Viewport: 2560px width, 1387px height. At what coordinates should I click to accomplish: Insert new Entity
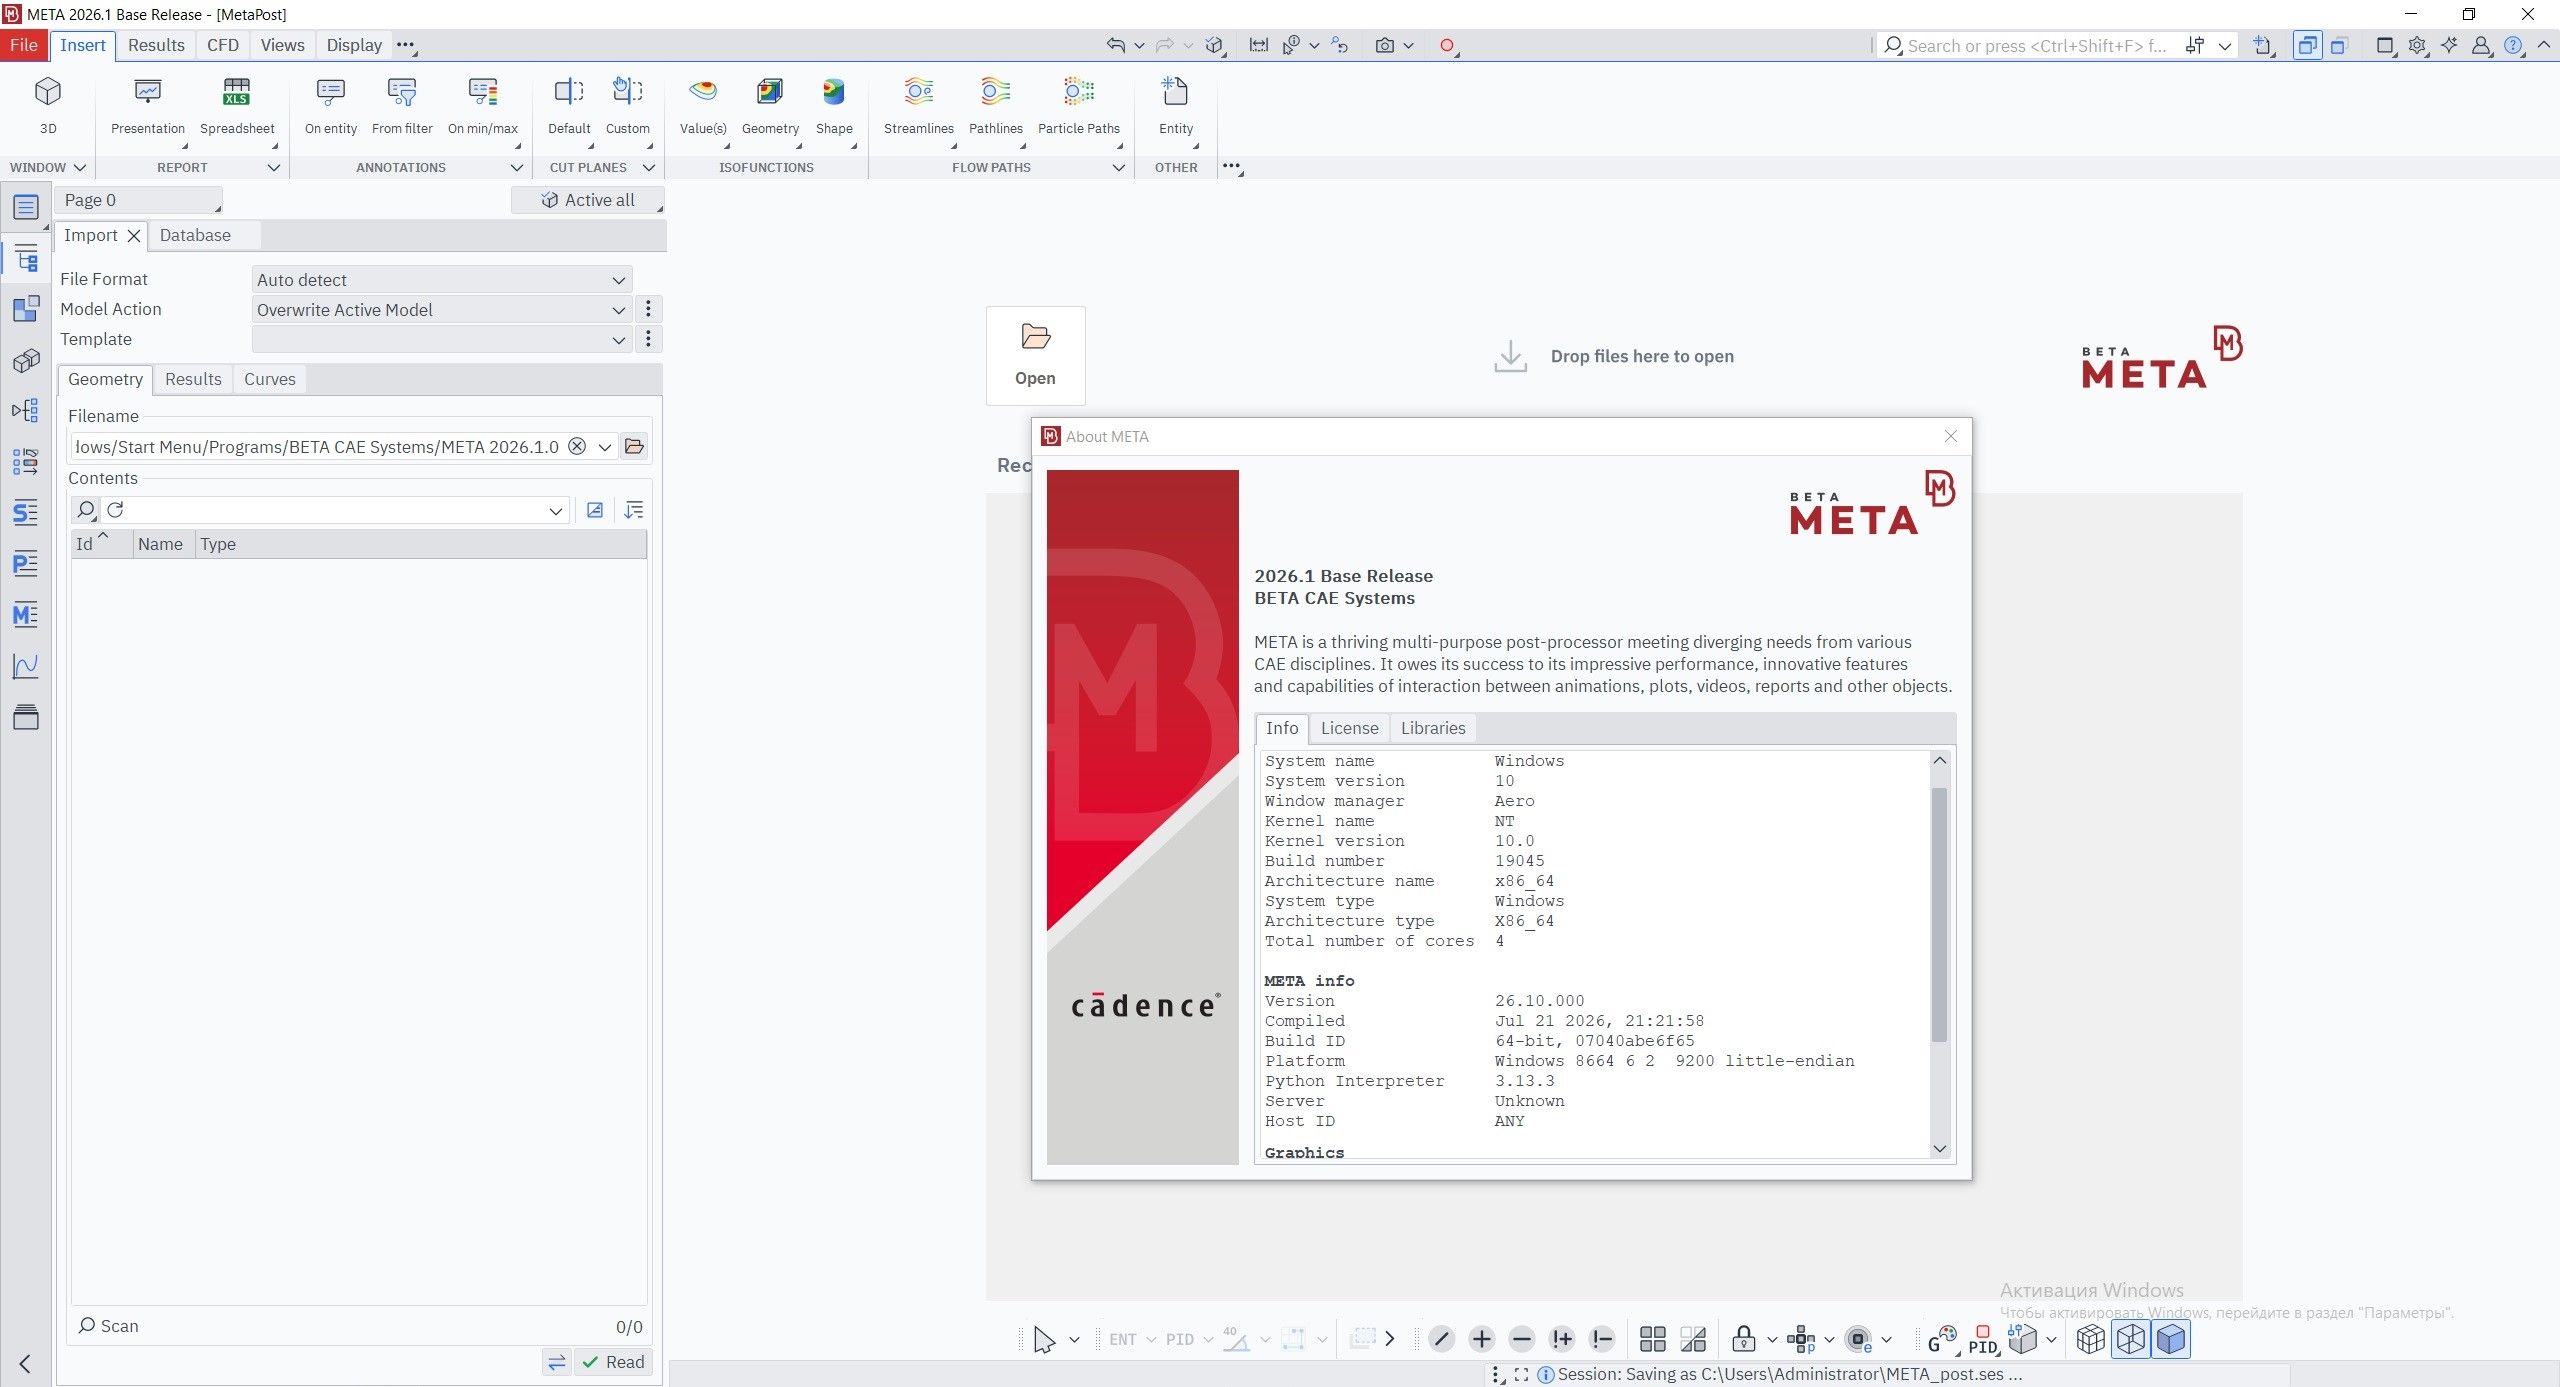click(x=1176, y=105)
